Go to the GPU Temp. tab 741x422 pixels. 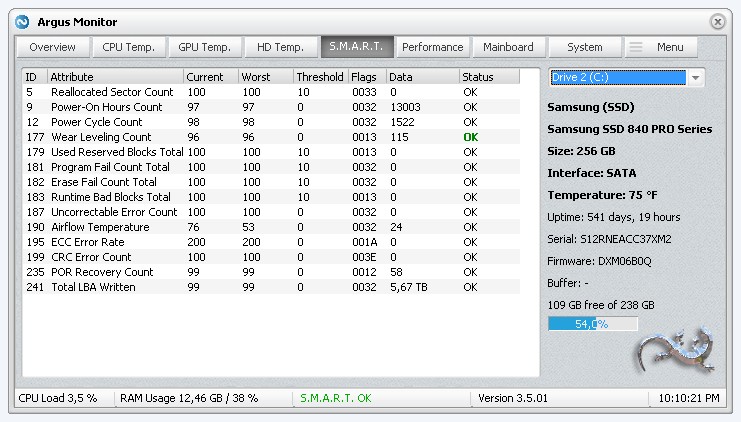(205, 47)
